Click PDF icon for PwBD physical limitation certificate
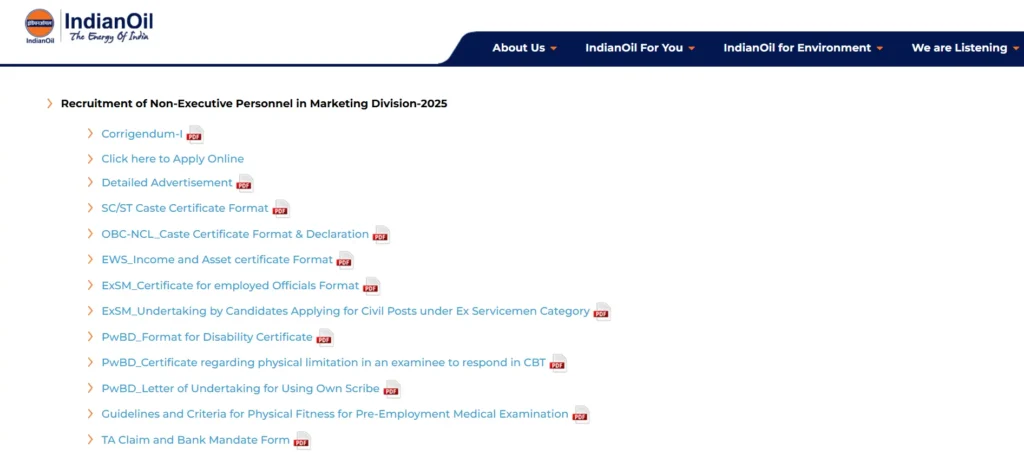 pyautogui.click(x=558, y=363)
